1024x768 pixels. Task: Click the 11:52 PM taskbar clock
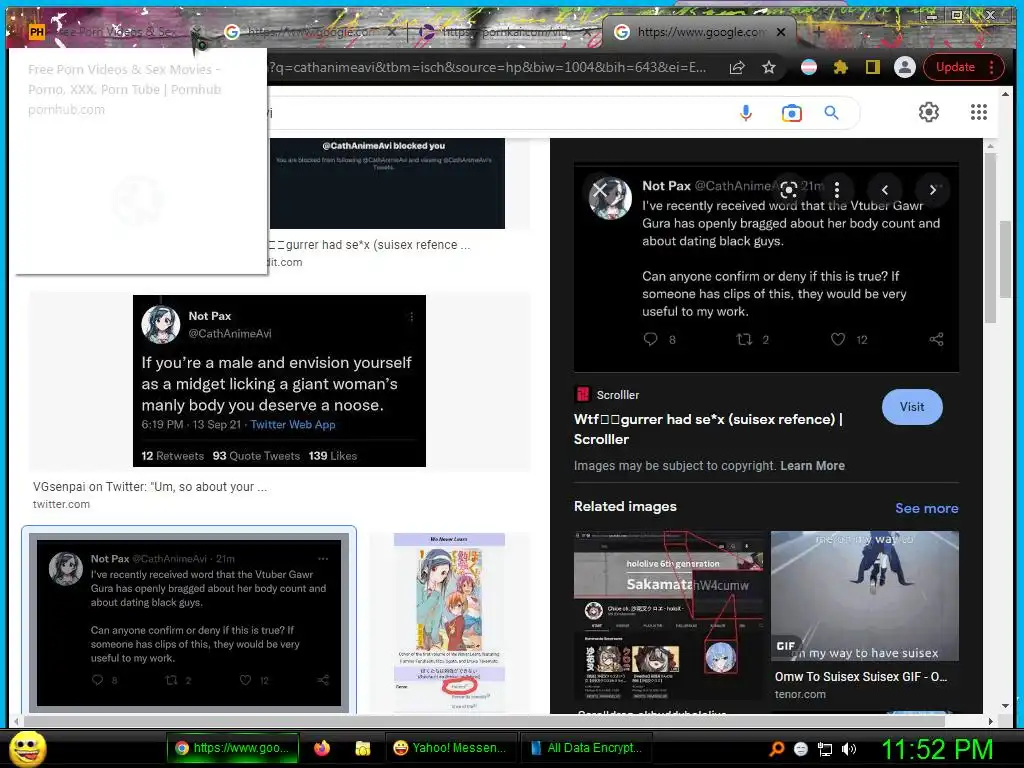click(x=937, y=749)
